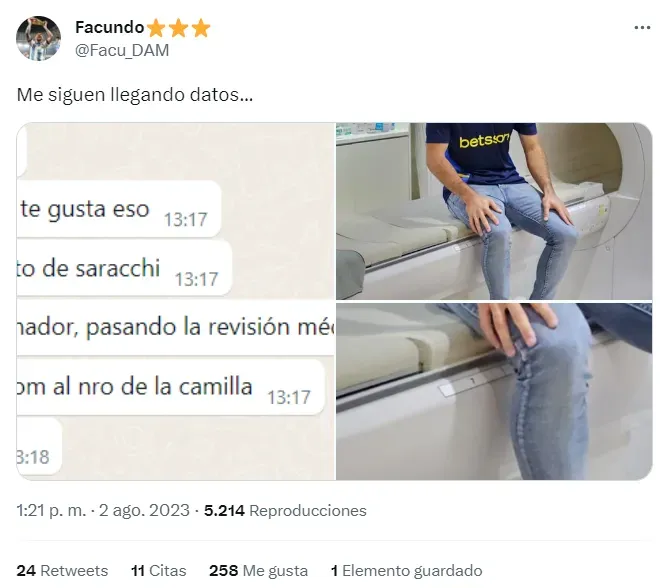The image size is (668, 588).
Task: Open the photo of man in betsson shirt
Action: [x=494, y=211]
